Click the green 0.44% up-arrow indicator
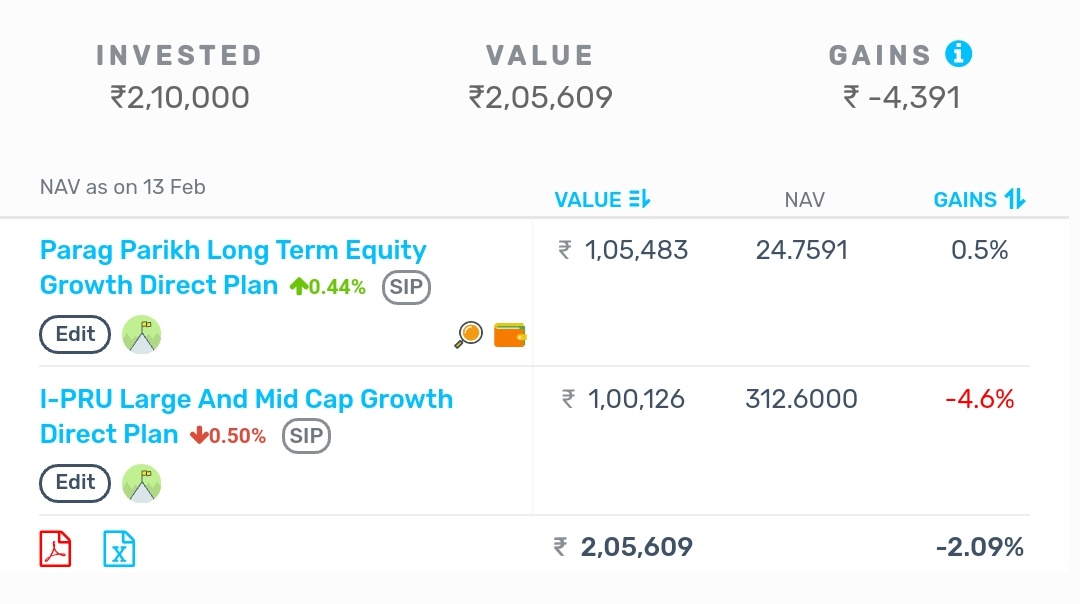Viewport: 1080px width, 604px height. pyautogui.click(x=328, y=287)
